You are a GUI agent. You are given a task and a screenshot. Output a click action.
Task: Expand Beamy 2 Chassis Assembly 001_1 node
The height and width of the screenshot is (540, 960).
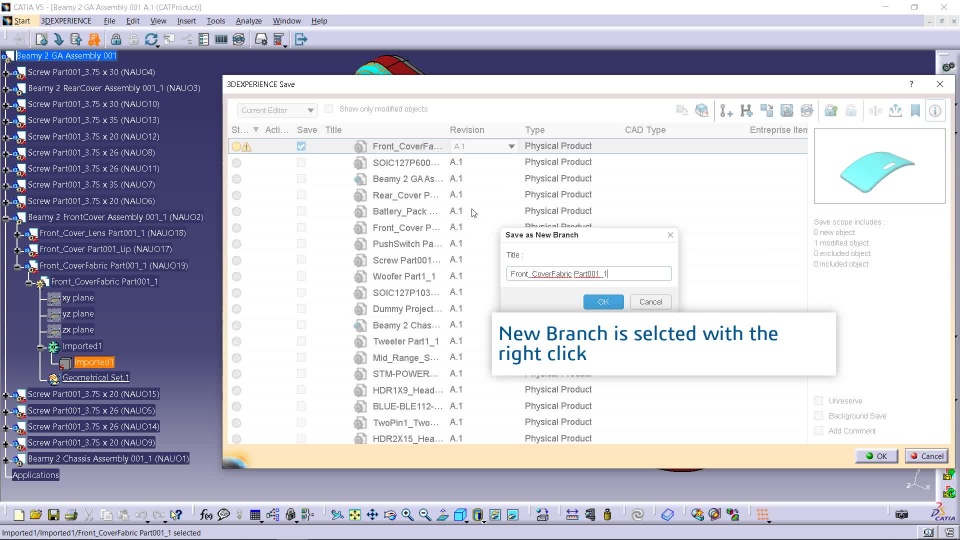6,459
